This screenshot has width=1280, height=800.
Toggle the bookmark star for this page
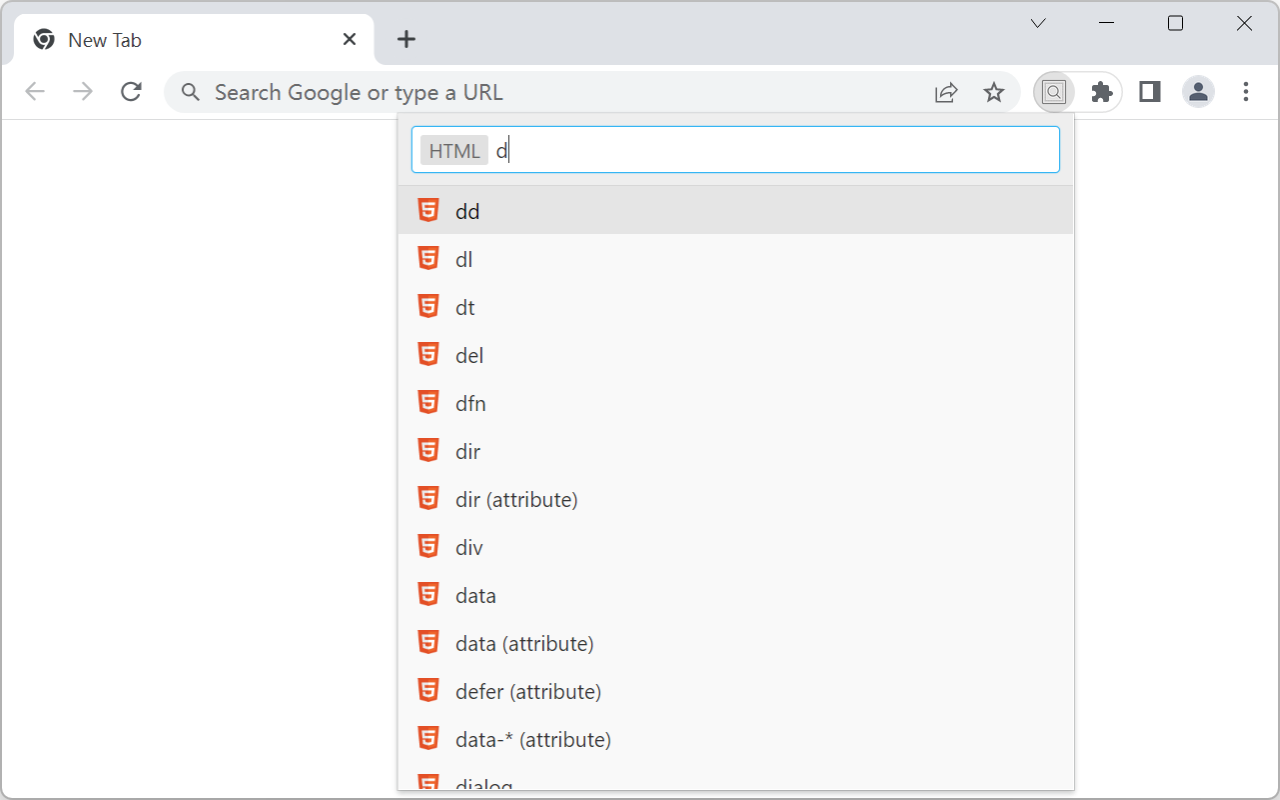coord(994,91)
